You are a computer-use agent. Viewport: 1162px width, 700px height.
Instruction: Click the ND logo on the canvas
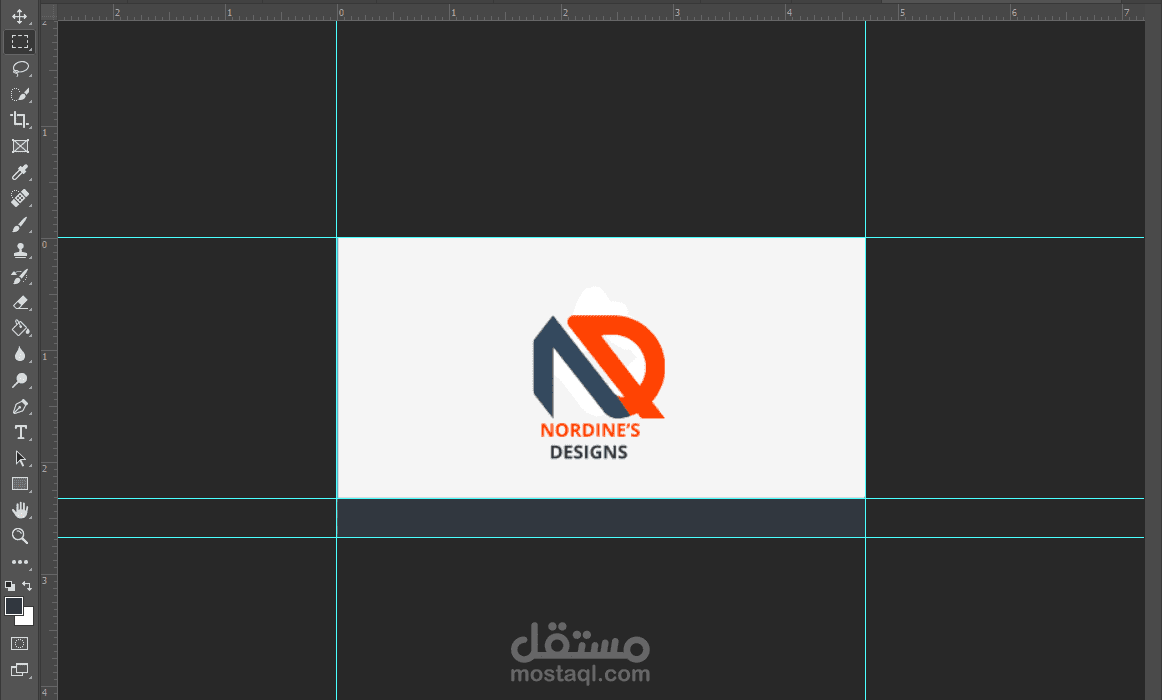(599, 367)
